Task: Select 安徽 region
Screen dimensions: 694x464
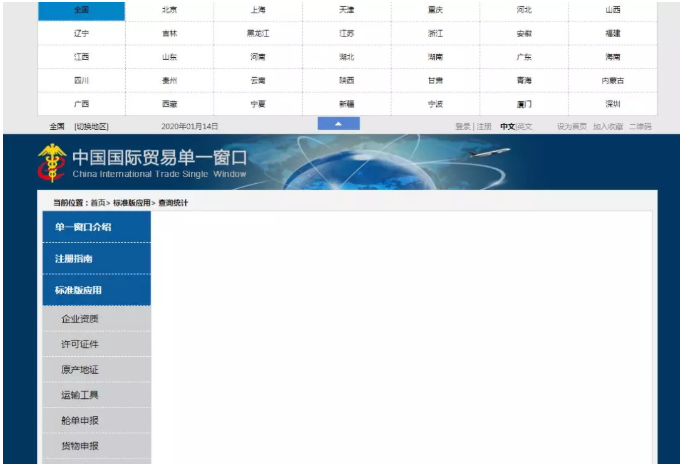Action: pyautogui.click(x=524, y=33)
